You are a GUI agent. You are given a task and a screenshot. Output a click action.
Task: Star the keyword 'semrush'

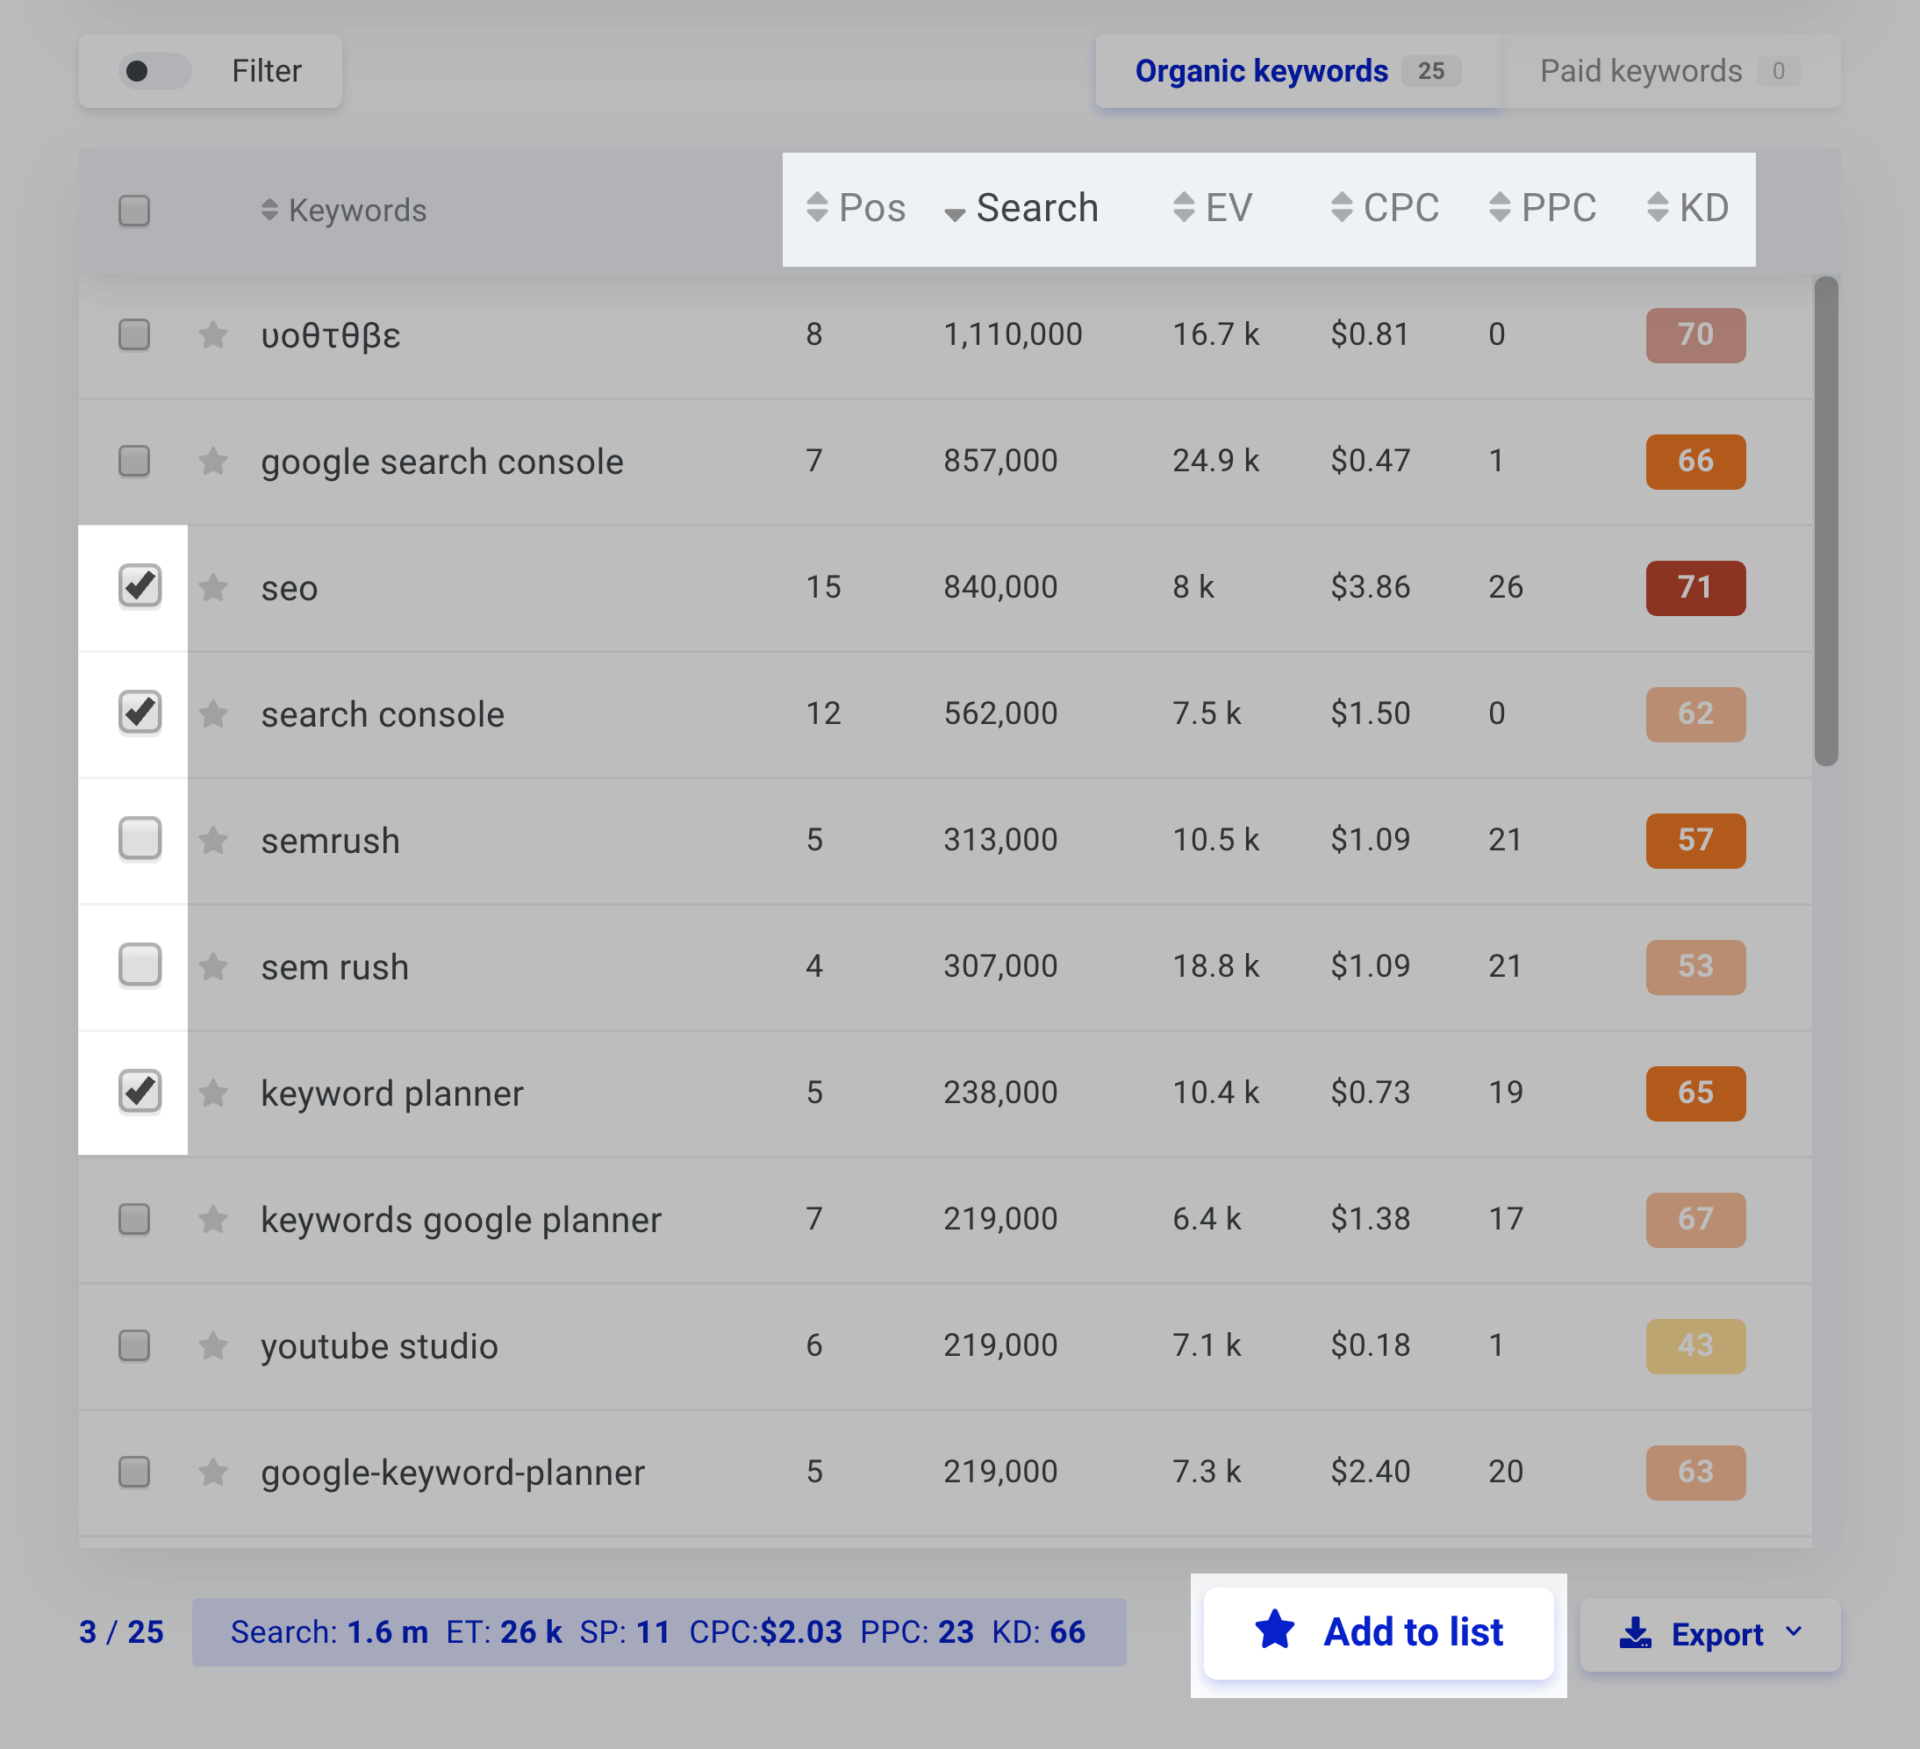(x=213, y=841)
